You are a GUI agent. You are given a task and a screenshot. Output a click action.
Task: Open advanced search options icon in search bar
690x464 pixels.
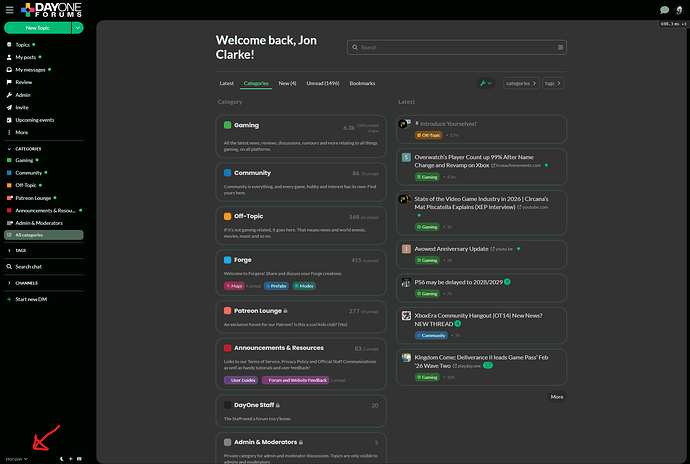[x=560, y=47]
